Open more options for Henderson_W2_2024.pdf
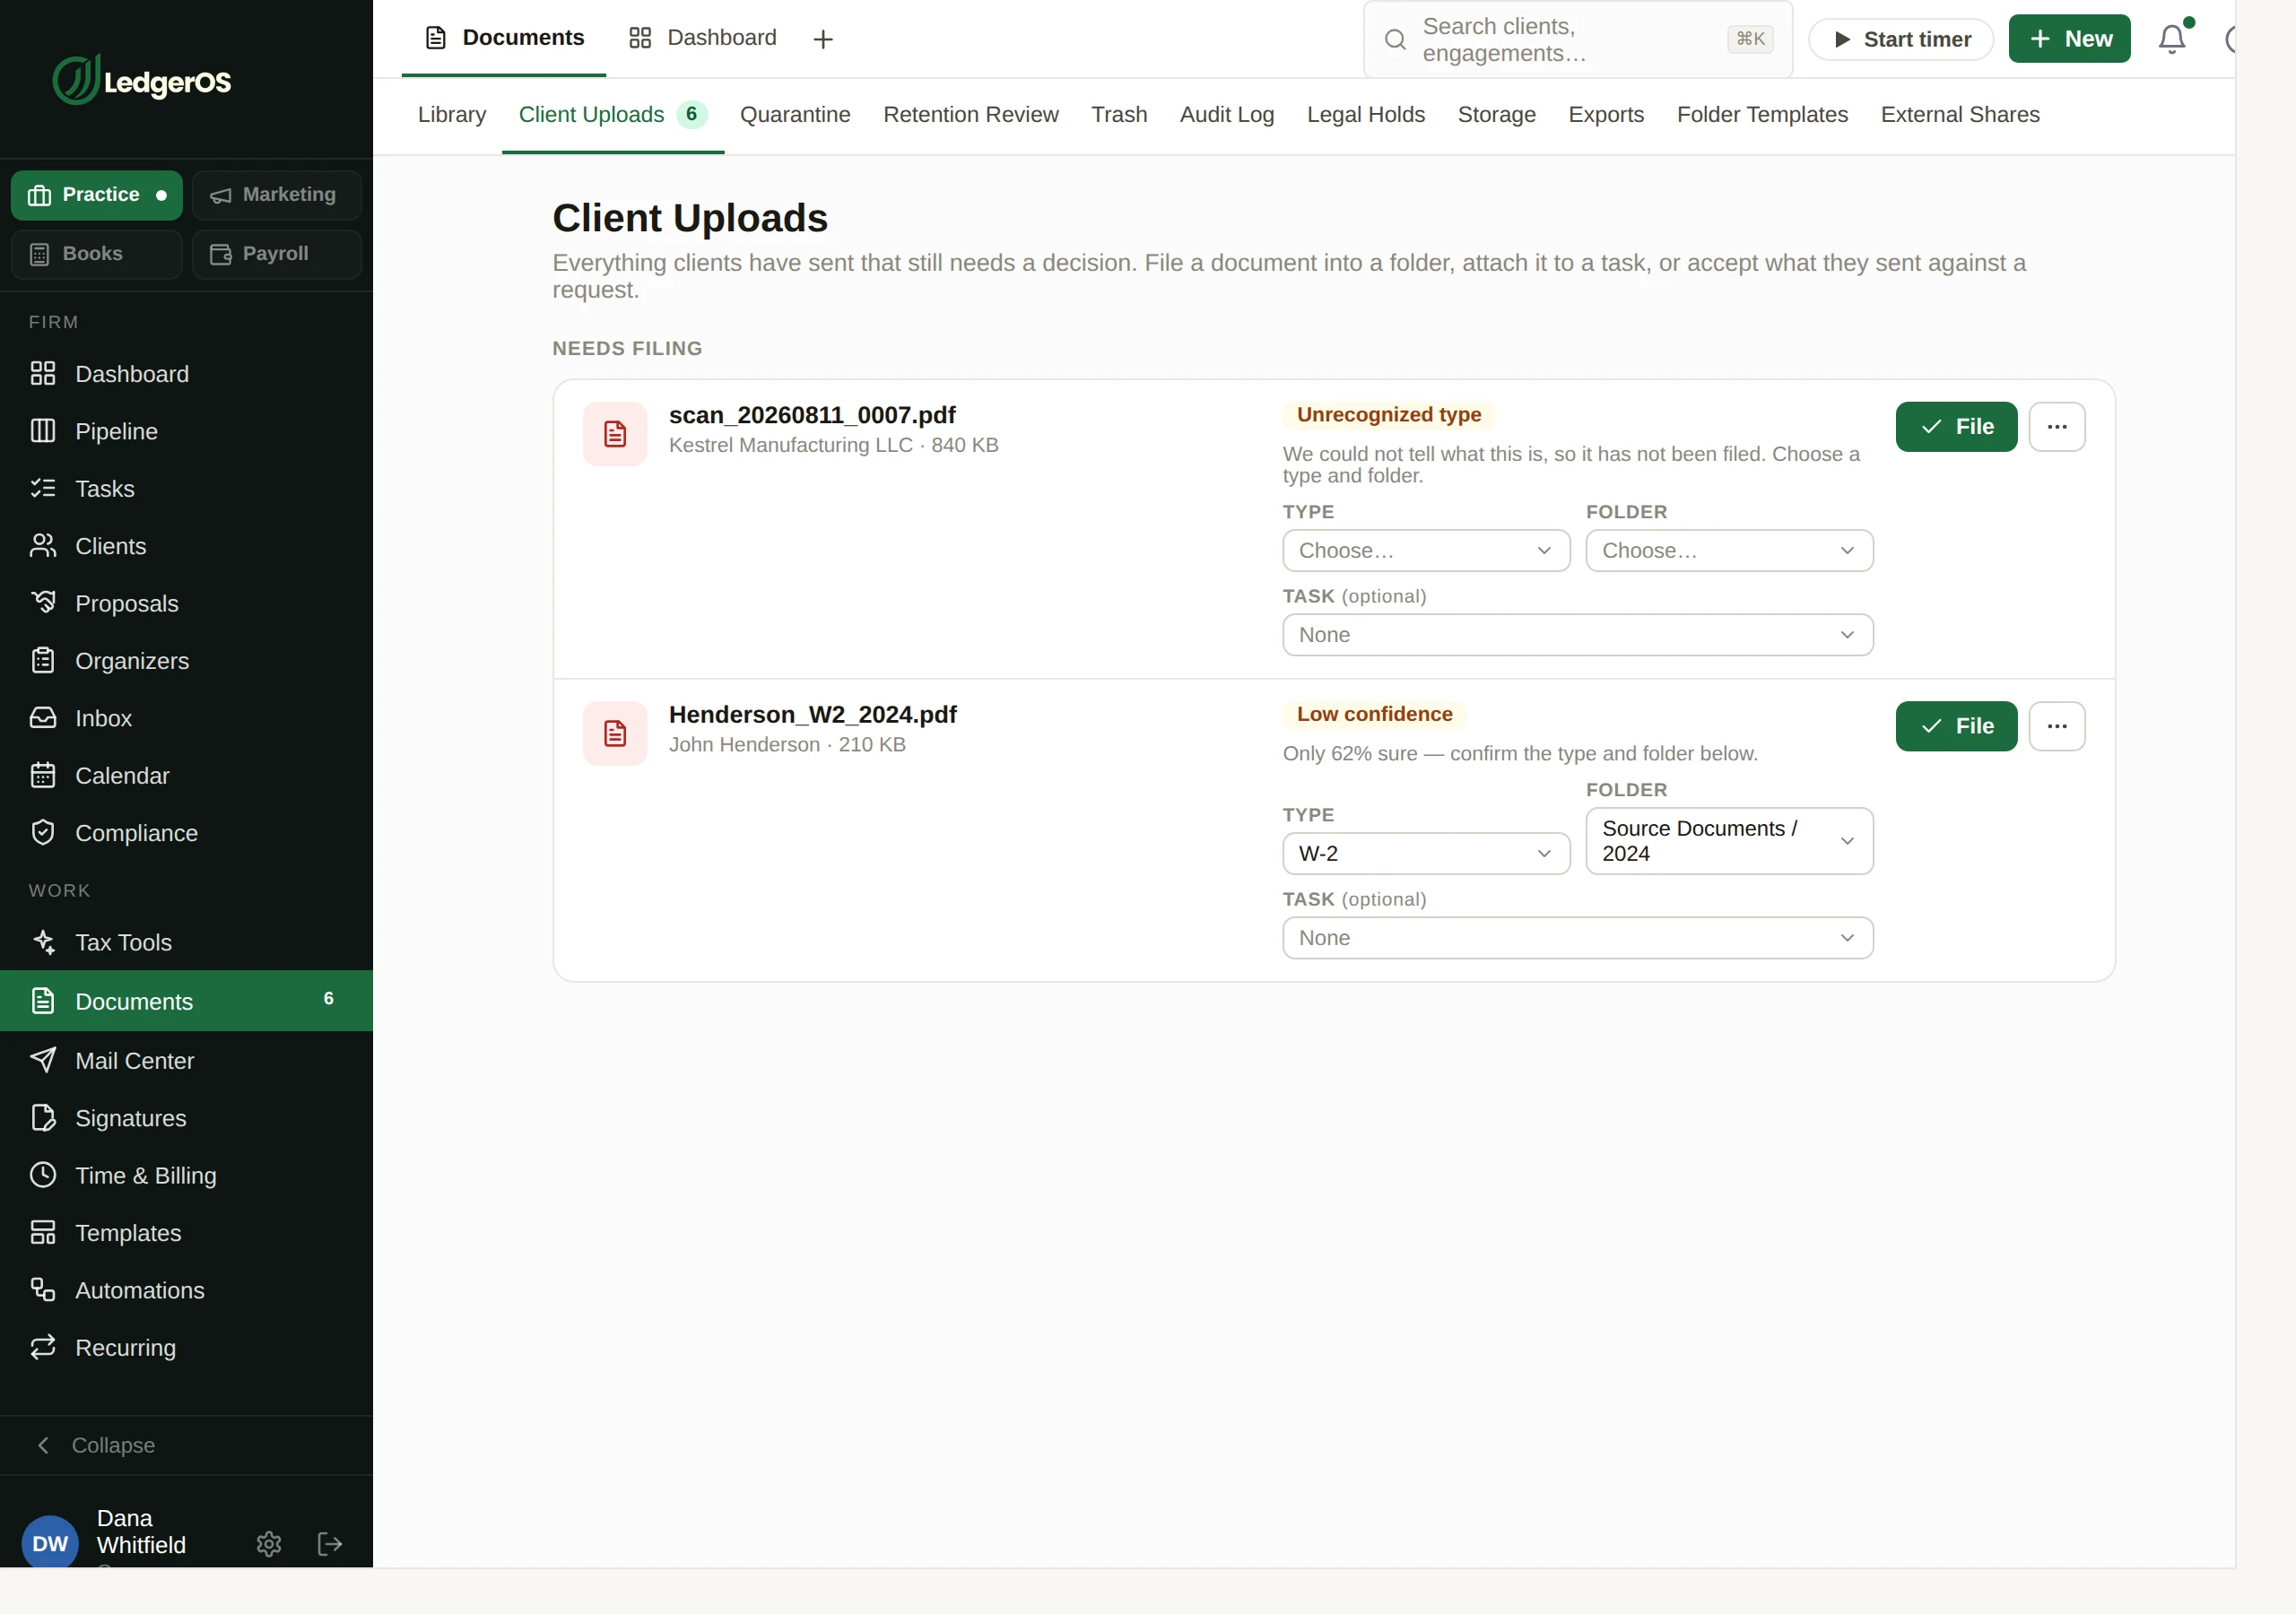 (2057, 726)
